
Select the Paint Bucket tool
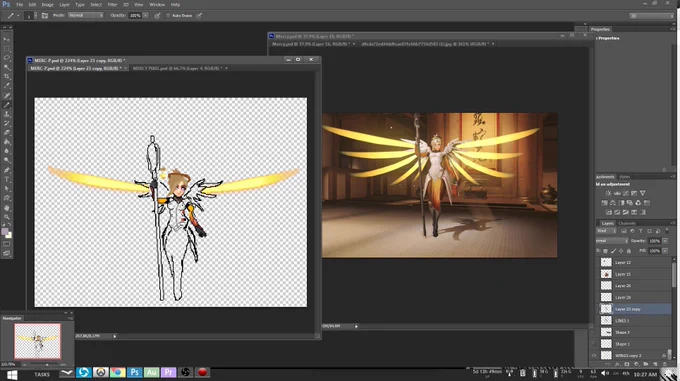(7, 142)
